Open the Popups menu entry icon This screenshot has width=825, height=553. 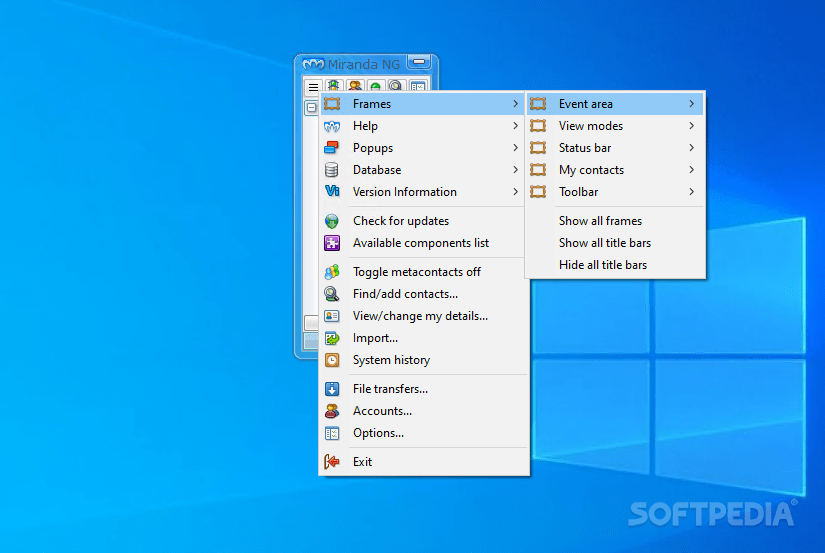tap(332, 148)
